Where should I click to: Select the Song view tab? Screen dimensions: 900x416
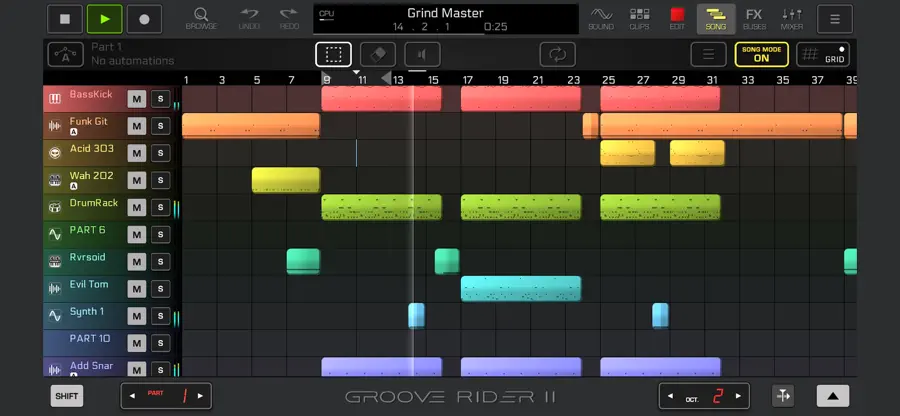716,19
